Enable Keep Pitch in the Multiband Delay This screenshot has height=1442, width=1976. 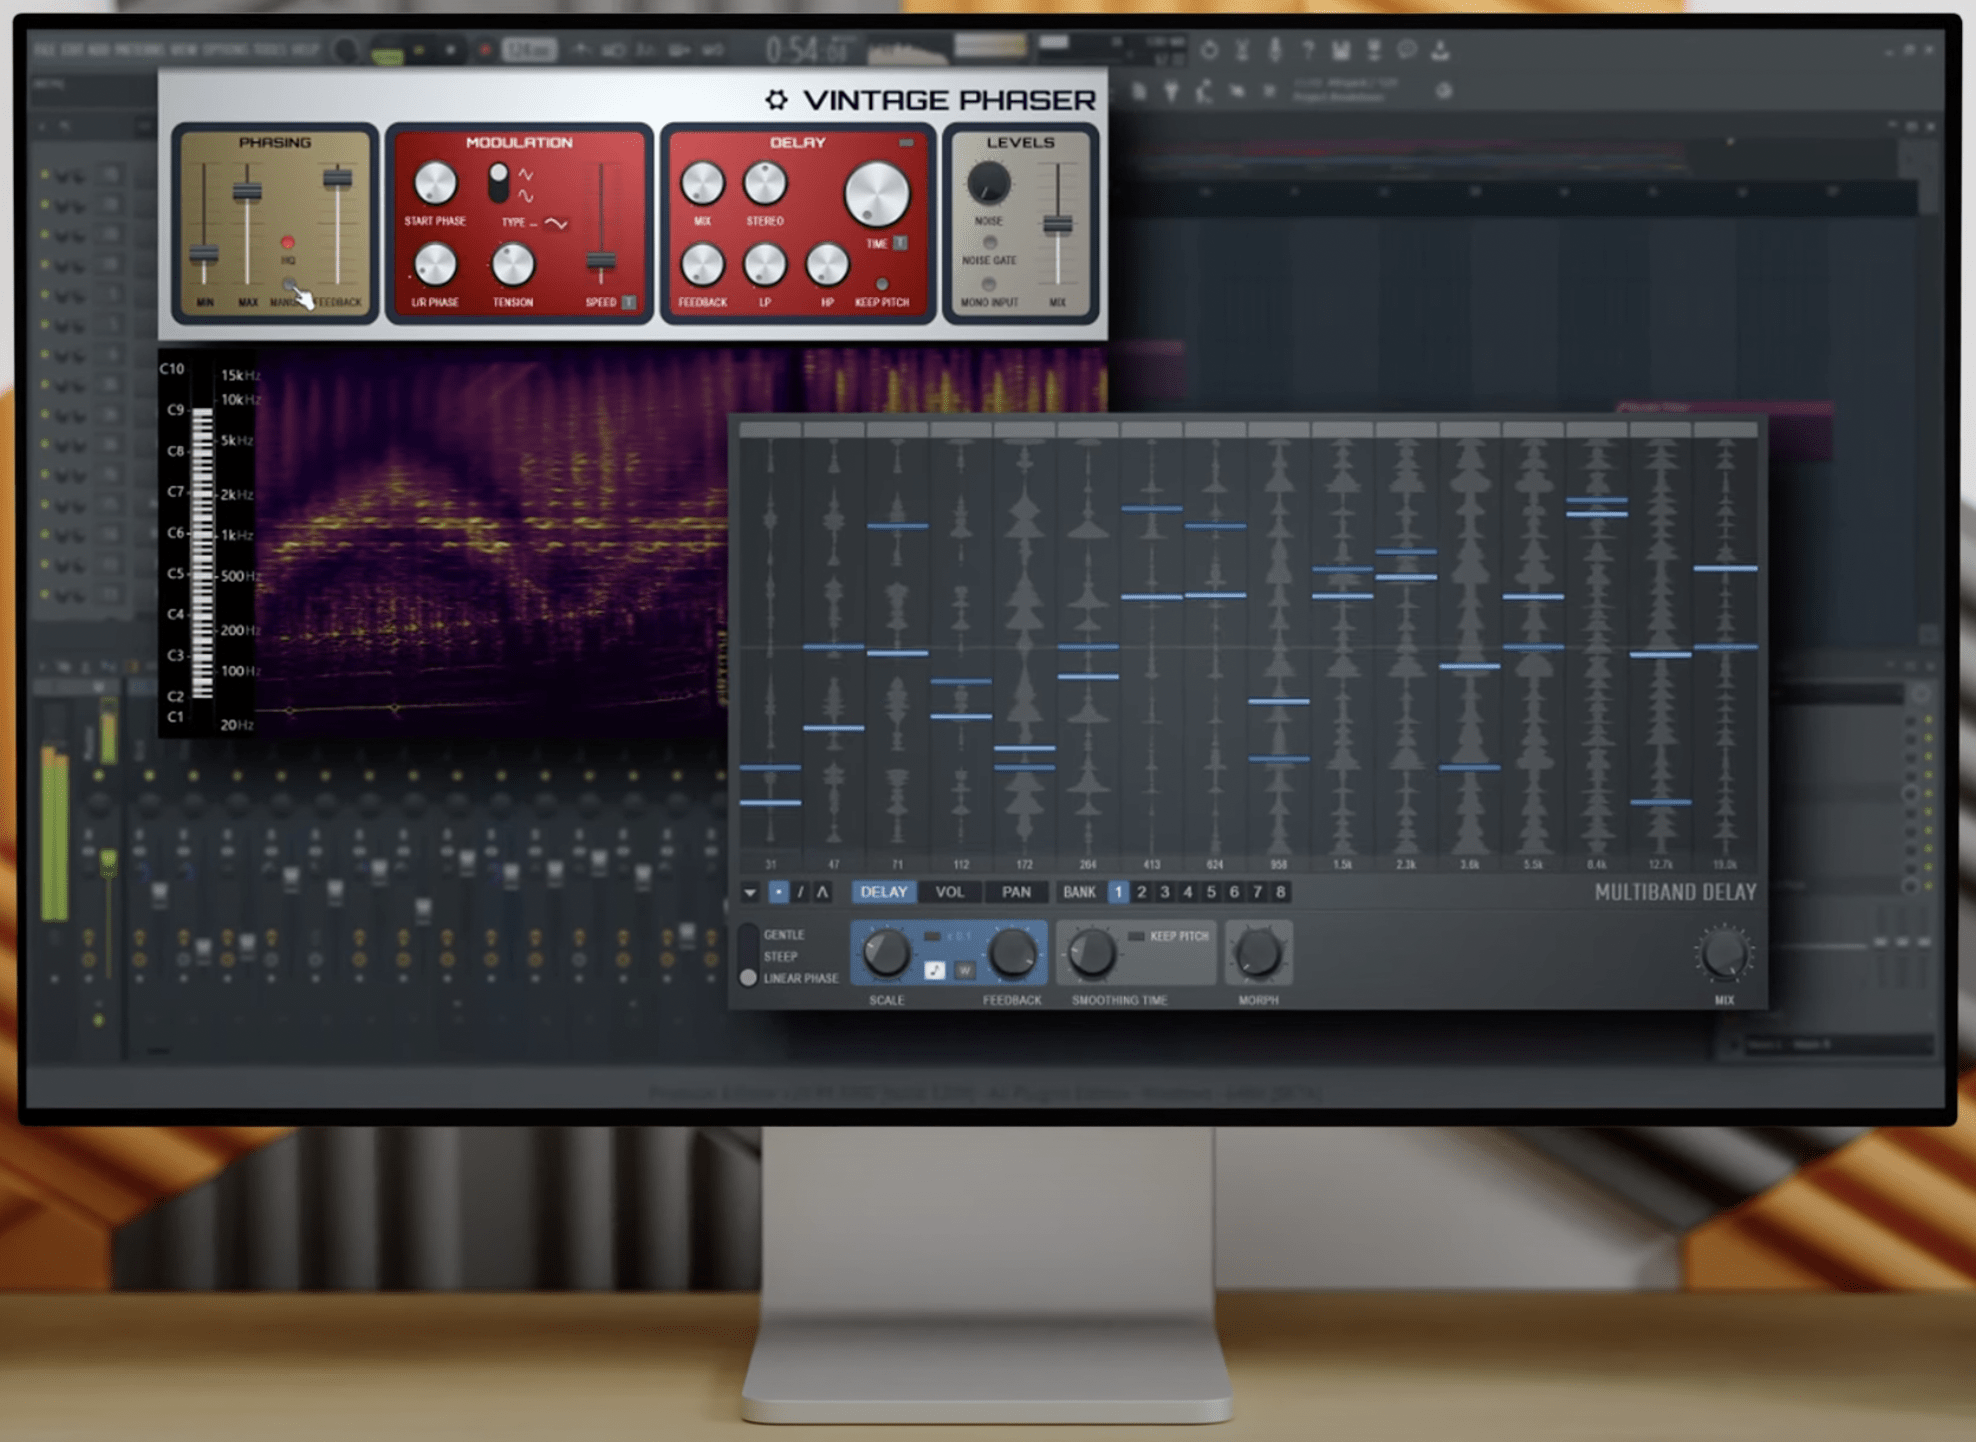point(1135,936)
